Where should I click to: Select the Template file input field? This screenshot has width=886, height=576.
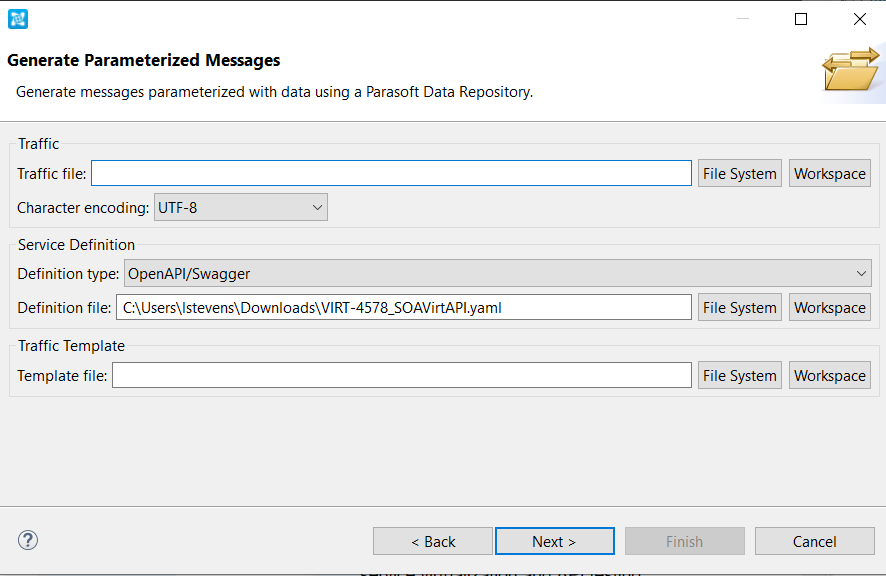coord(402,375)
